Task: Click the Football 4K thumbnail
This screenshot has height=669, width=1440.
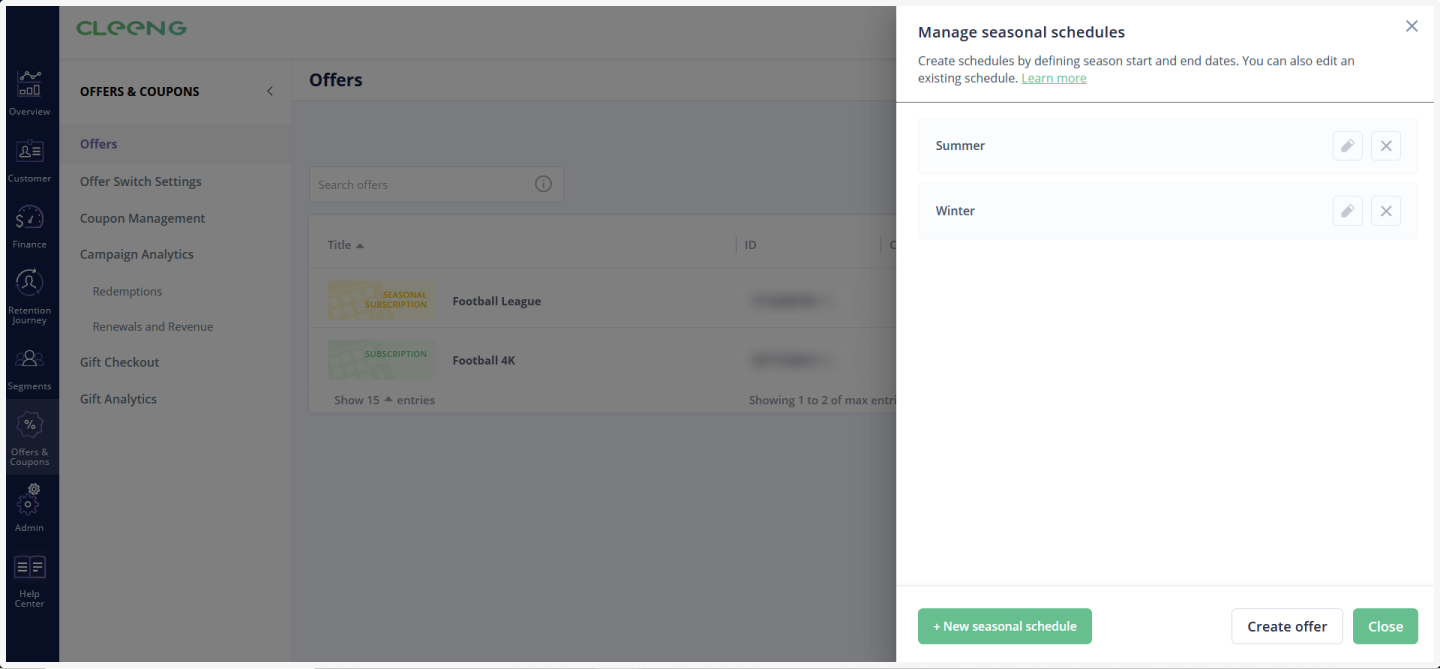Action: pyautogui.click(x=382, y=360)
